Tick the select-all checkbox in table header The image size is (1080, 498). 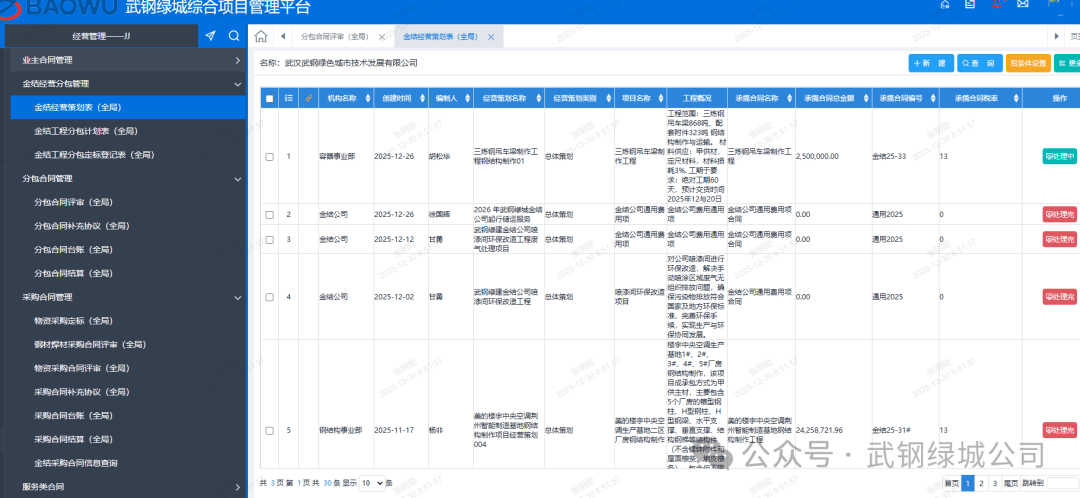[269, 98]
